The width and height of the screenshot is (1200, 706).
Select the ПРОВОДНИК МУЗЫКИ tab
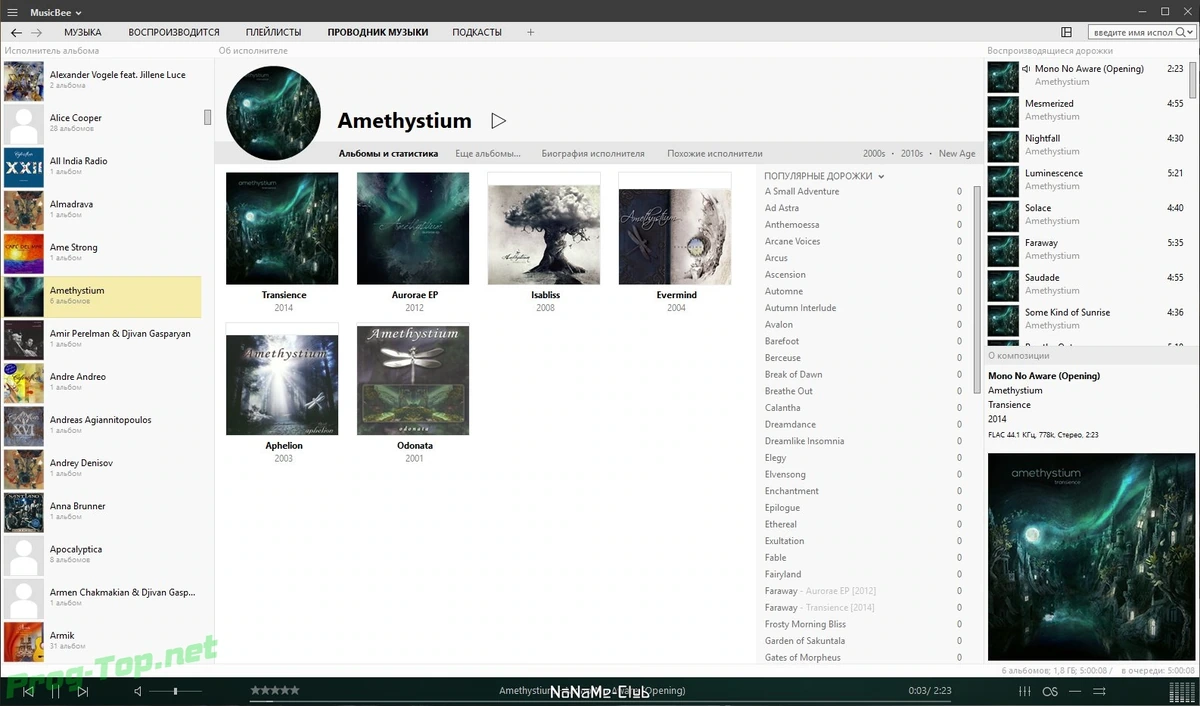(378, 32)
